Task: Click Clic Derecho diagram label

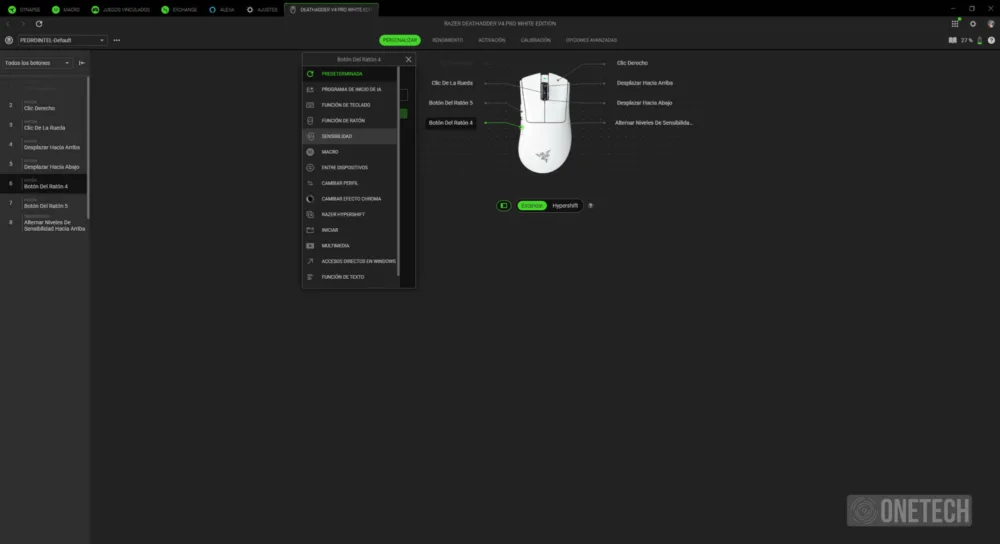Action: pos(632,63)
